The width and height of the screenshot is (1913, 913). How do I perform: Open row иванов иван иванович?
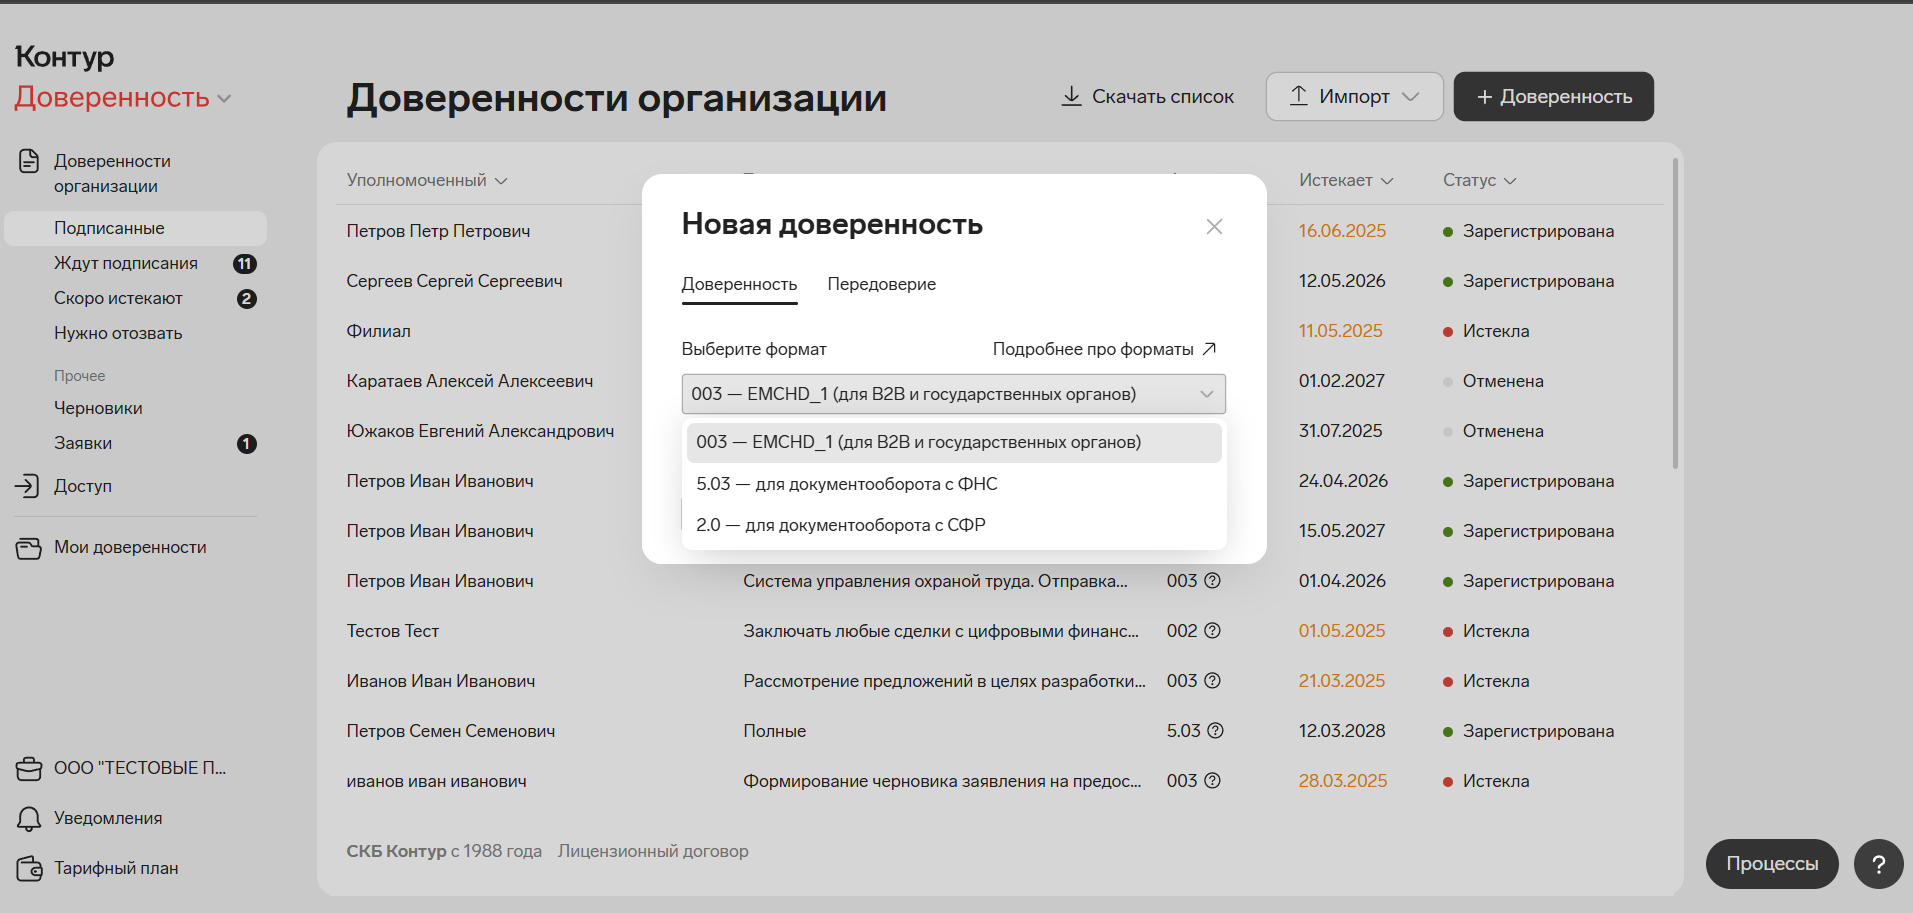click(x=436, y=781)
